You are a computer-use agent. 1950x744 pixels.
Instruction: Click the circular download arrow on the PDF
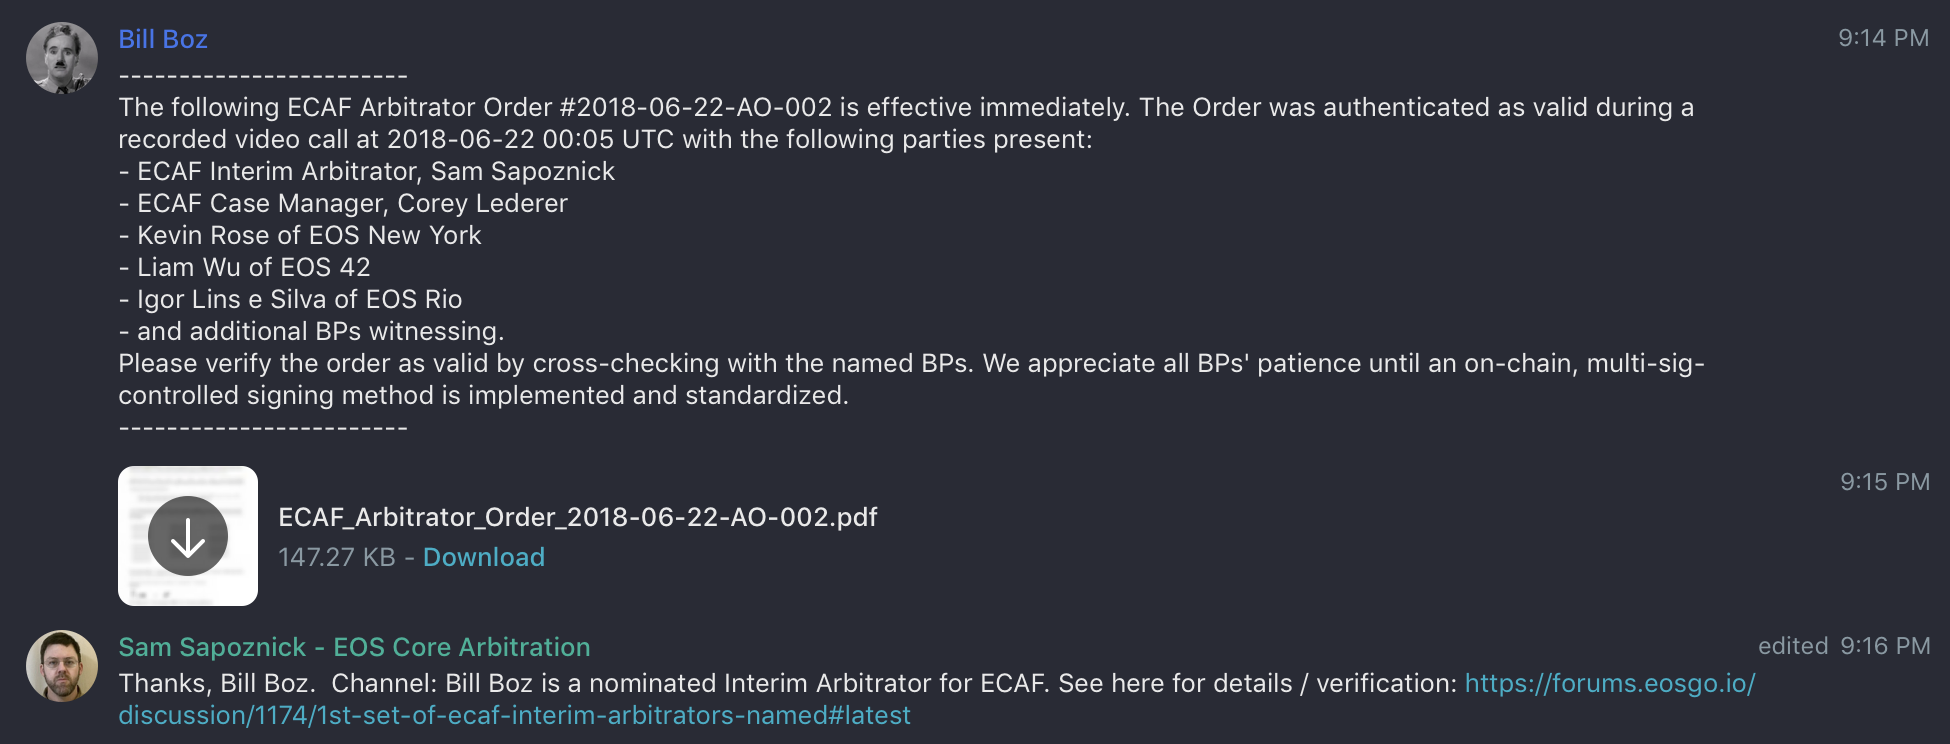click(188, 536)
